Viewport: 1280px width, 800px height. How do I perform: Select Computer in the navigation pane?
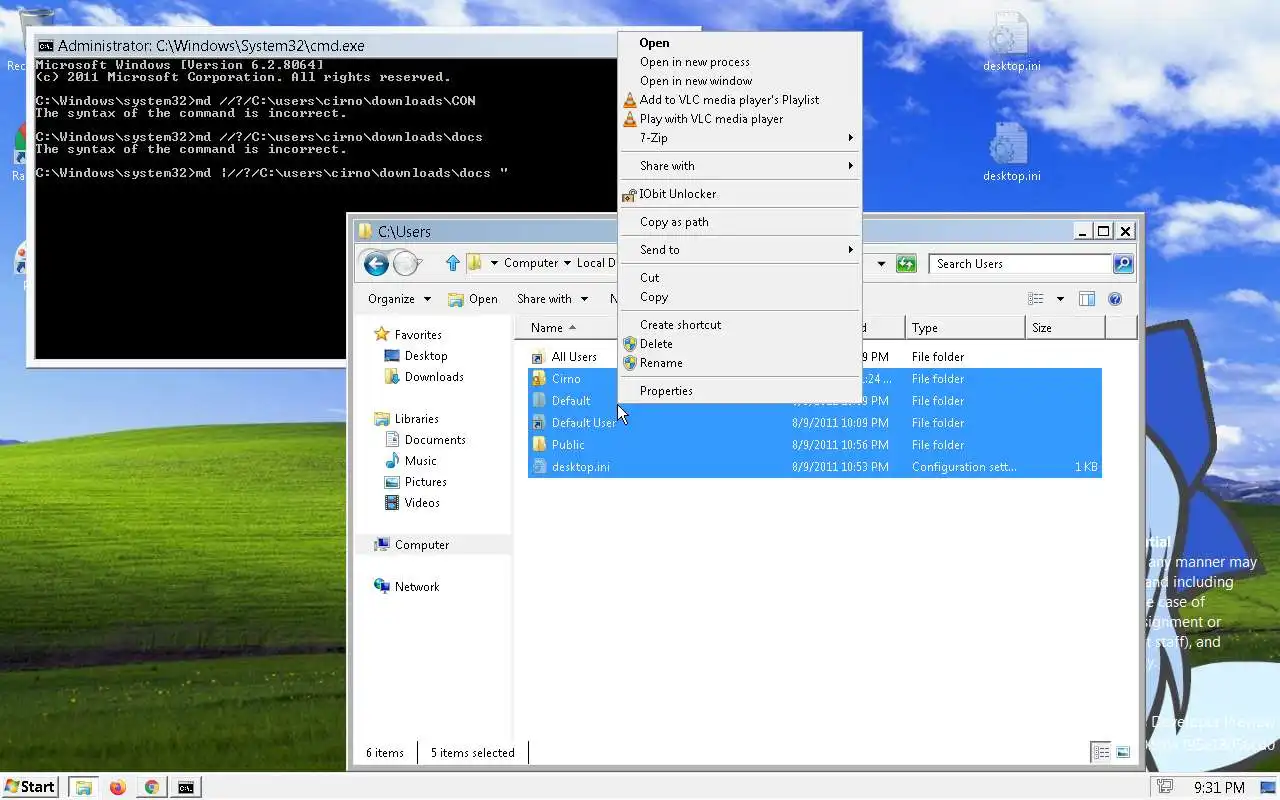click(421, 545)
